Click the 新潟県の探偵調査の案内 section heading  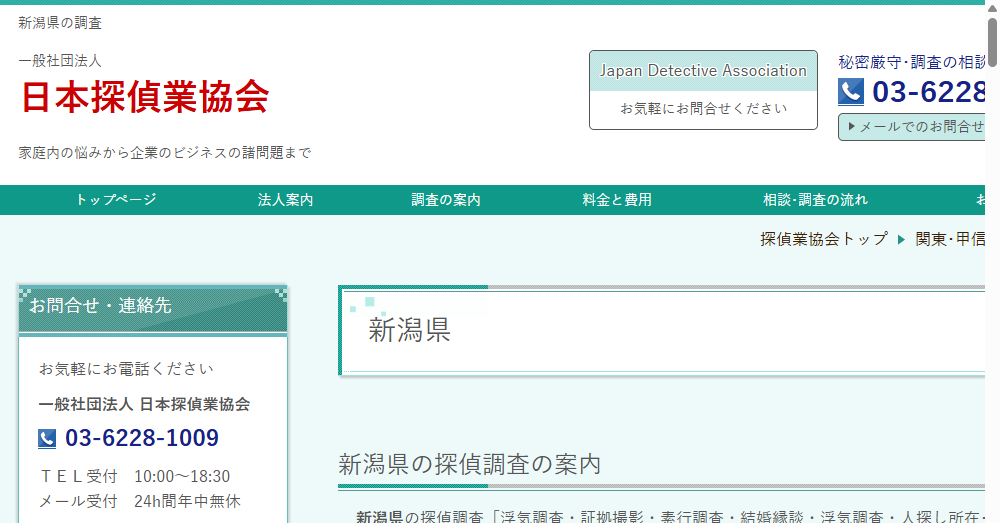click(469, 464)
